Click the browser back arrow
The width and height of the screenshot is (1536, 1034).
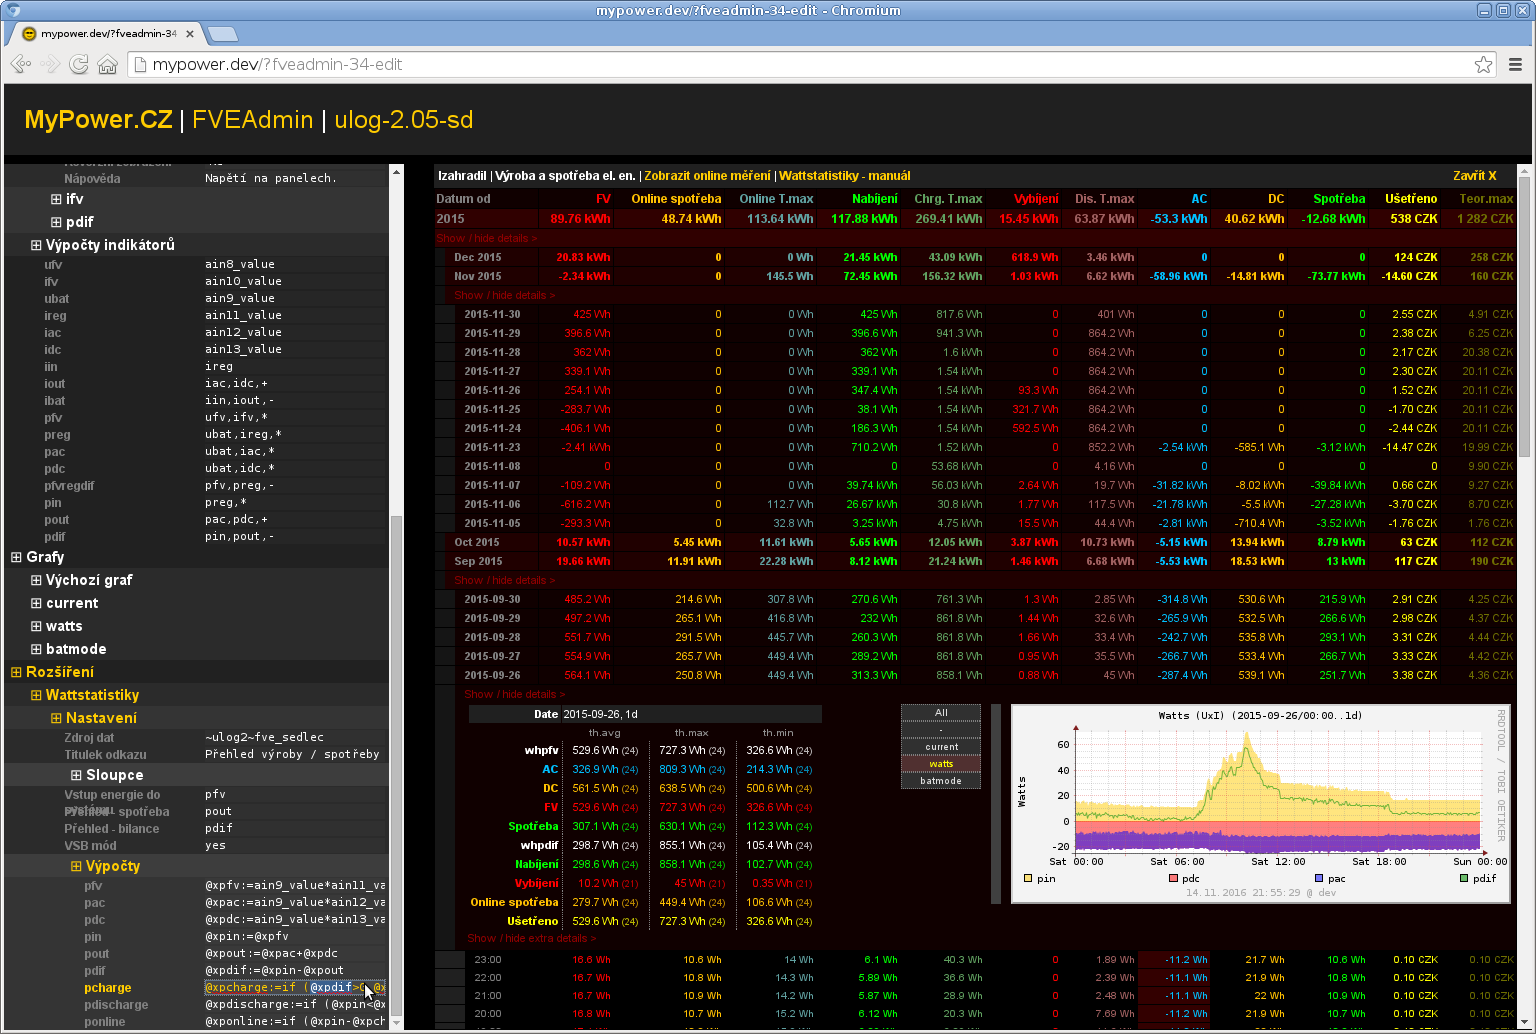(x=20, y=65)
